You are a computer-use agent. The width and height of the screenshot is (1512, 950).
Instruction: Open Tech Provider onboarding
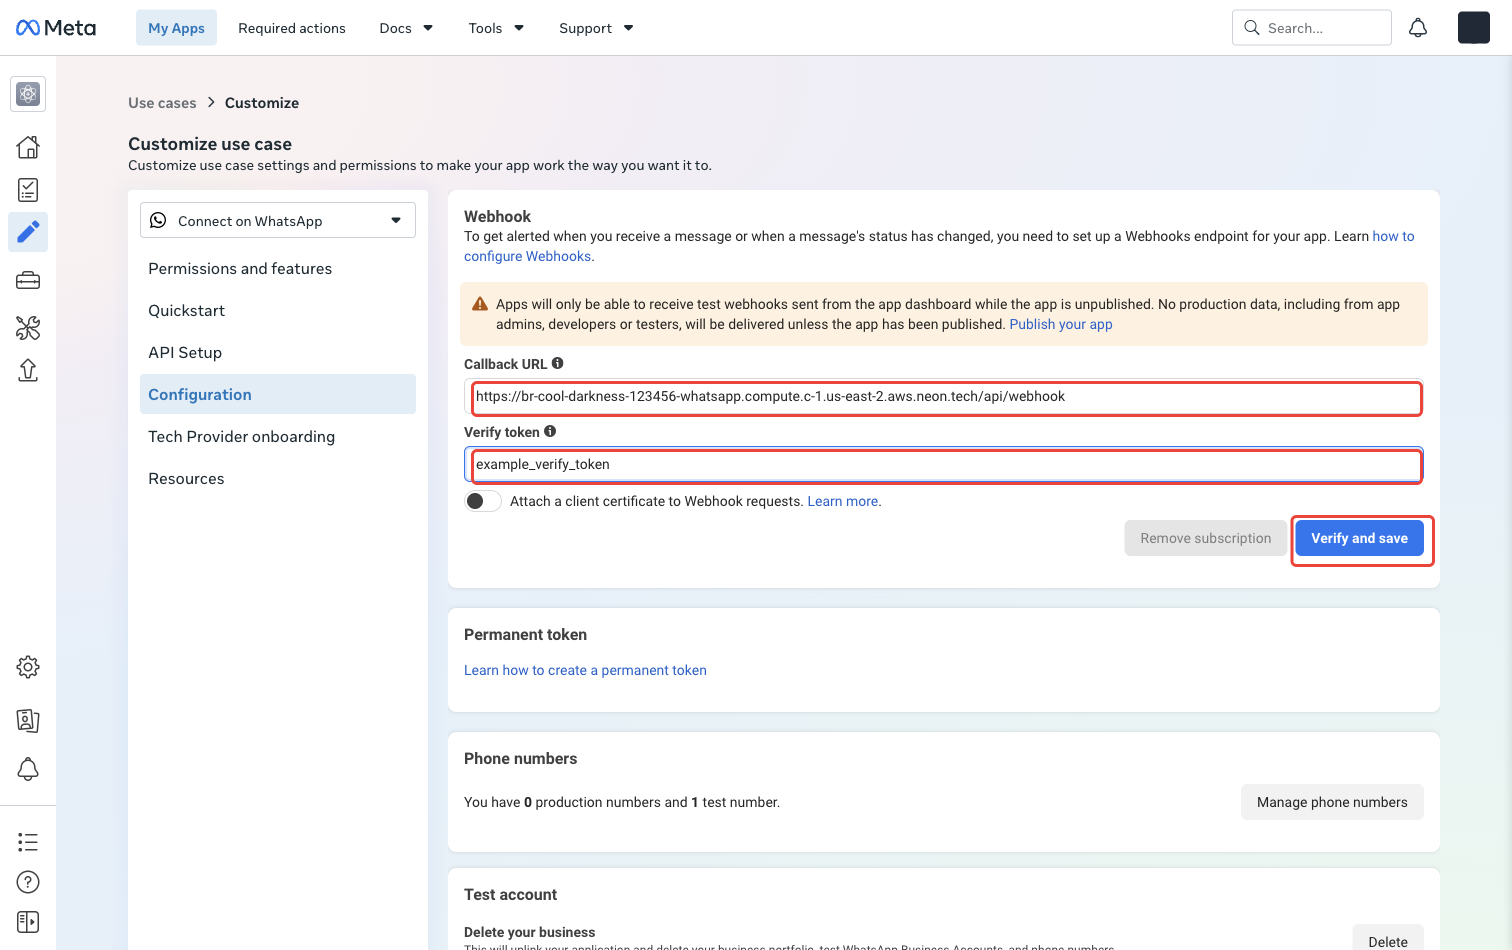[x=278, y=437]
